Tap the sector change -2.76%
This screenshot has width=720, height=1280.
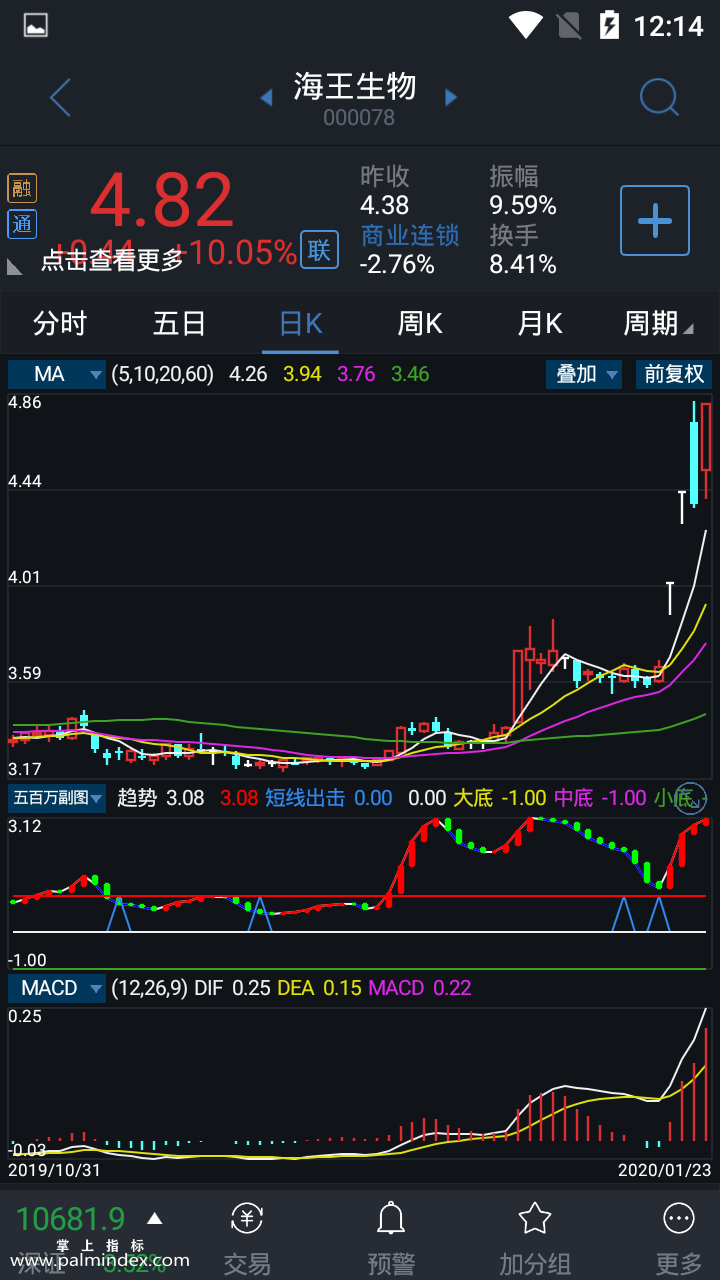point(397,264)
